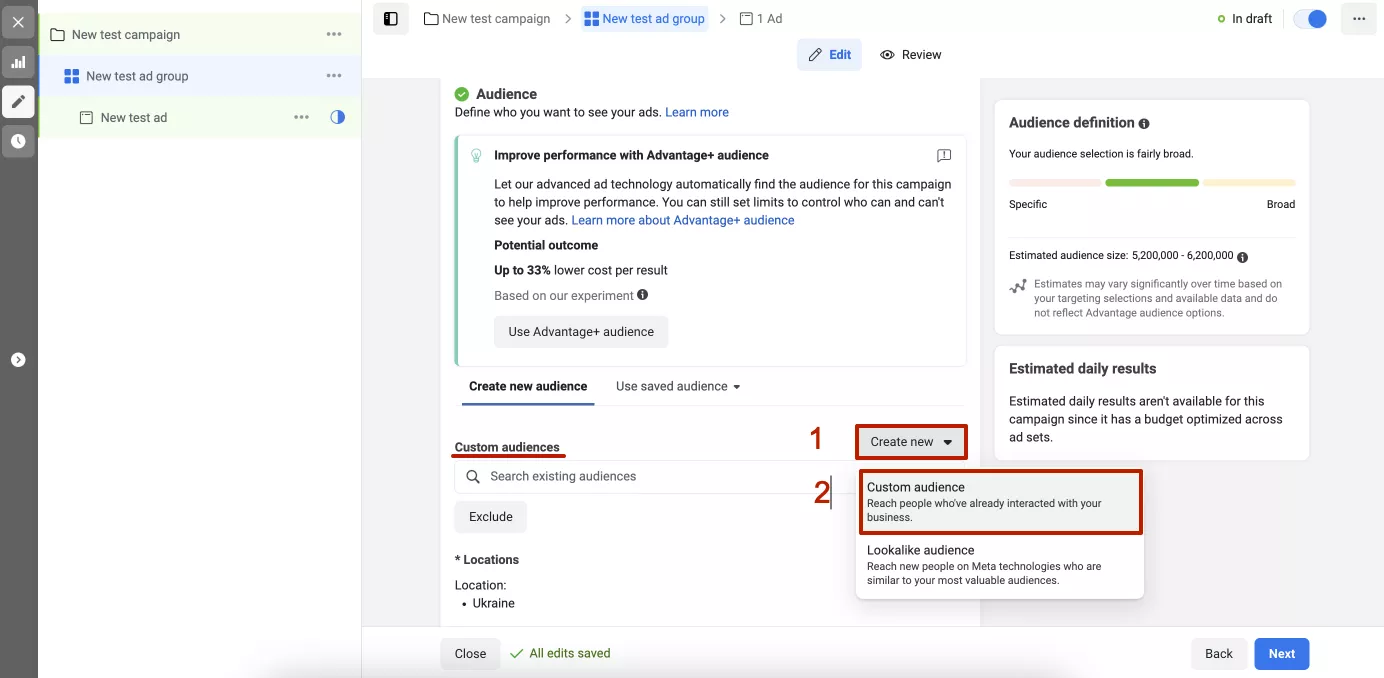Go to the New test campaign breadcrumb

coord(487,19)
